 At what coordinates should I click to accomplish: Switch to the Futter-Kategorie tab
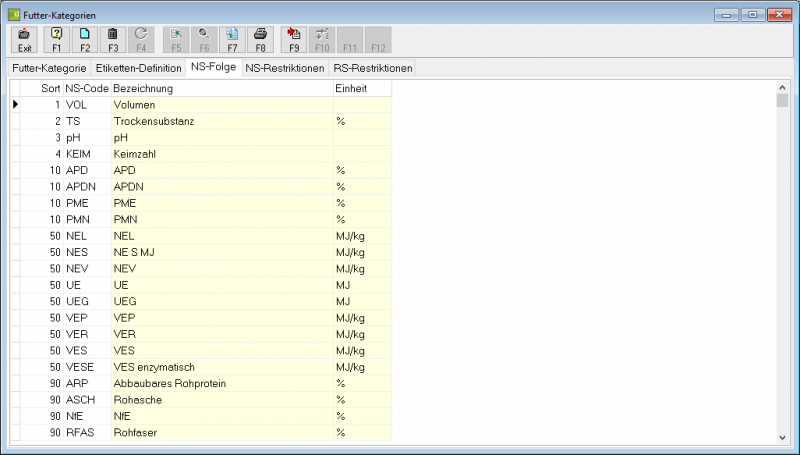[x=49, y=68]
